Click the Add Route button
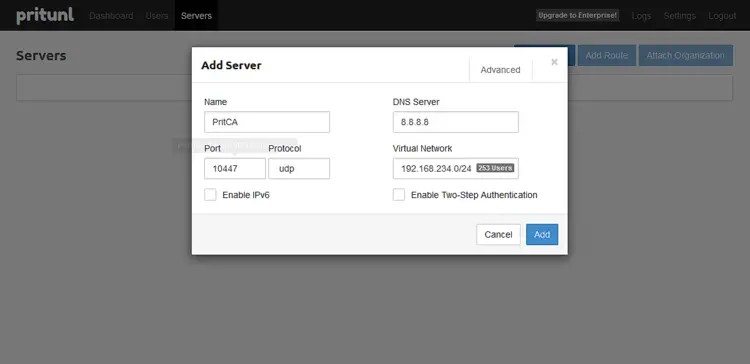The height and width of the screenshot is (364, 750). (x=607, y=55)
